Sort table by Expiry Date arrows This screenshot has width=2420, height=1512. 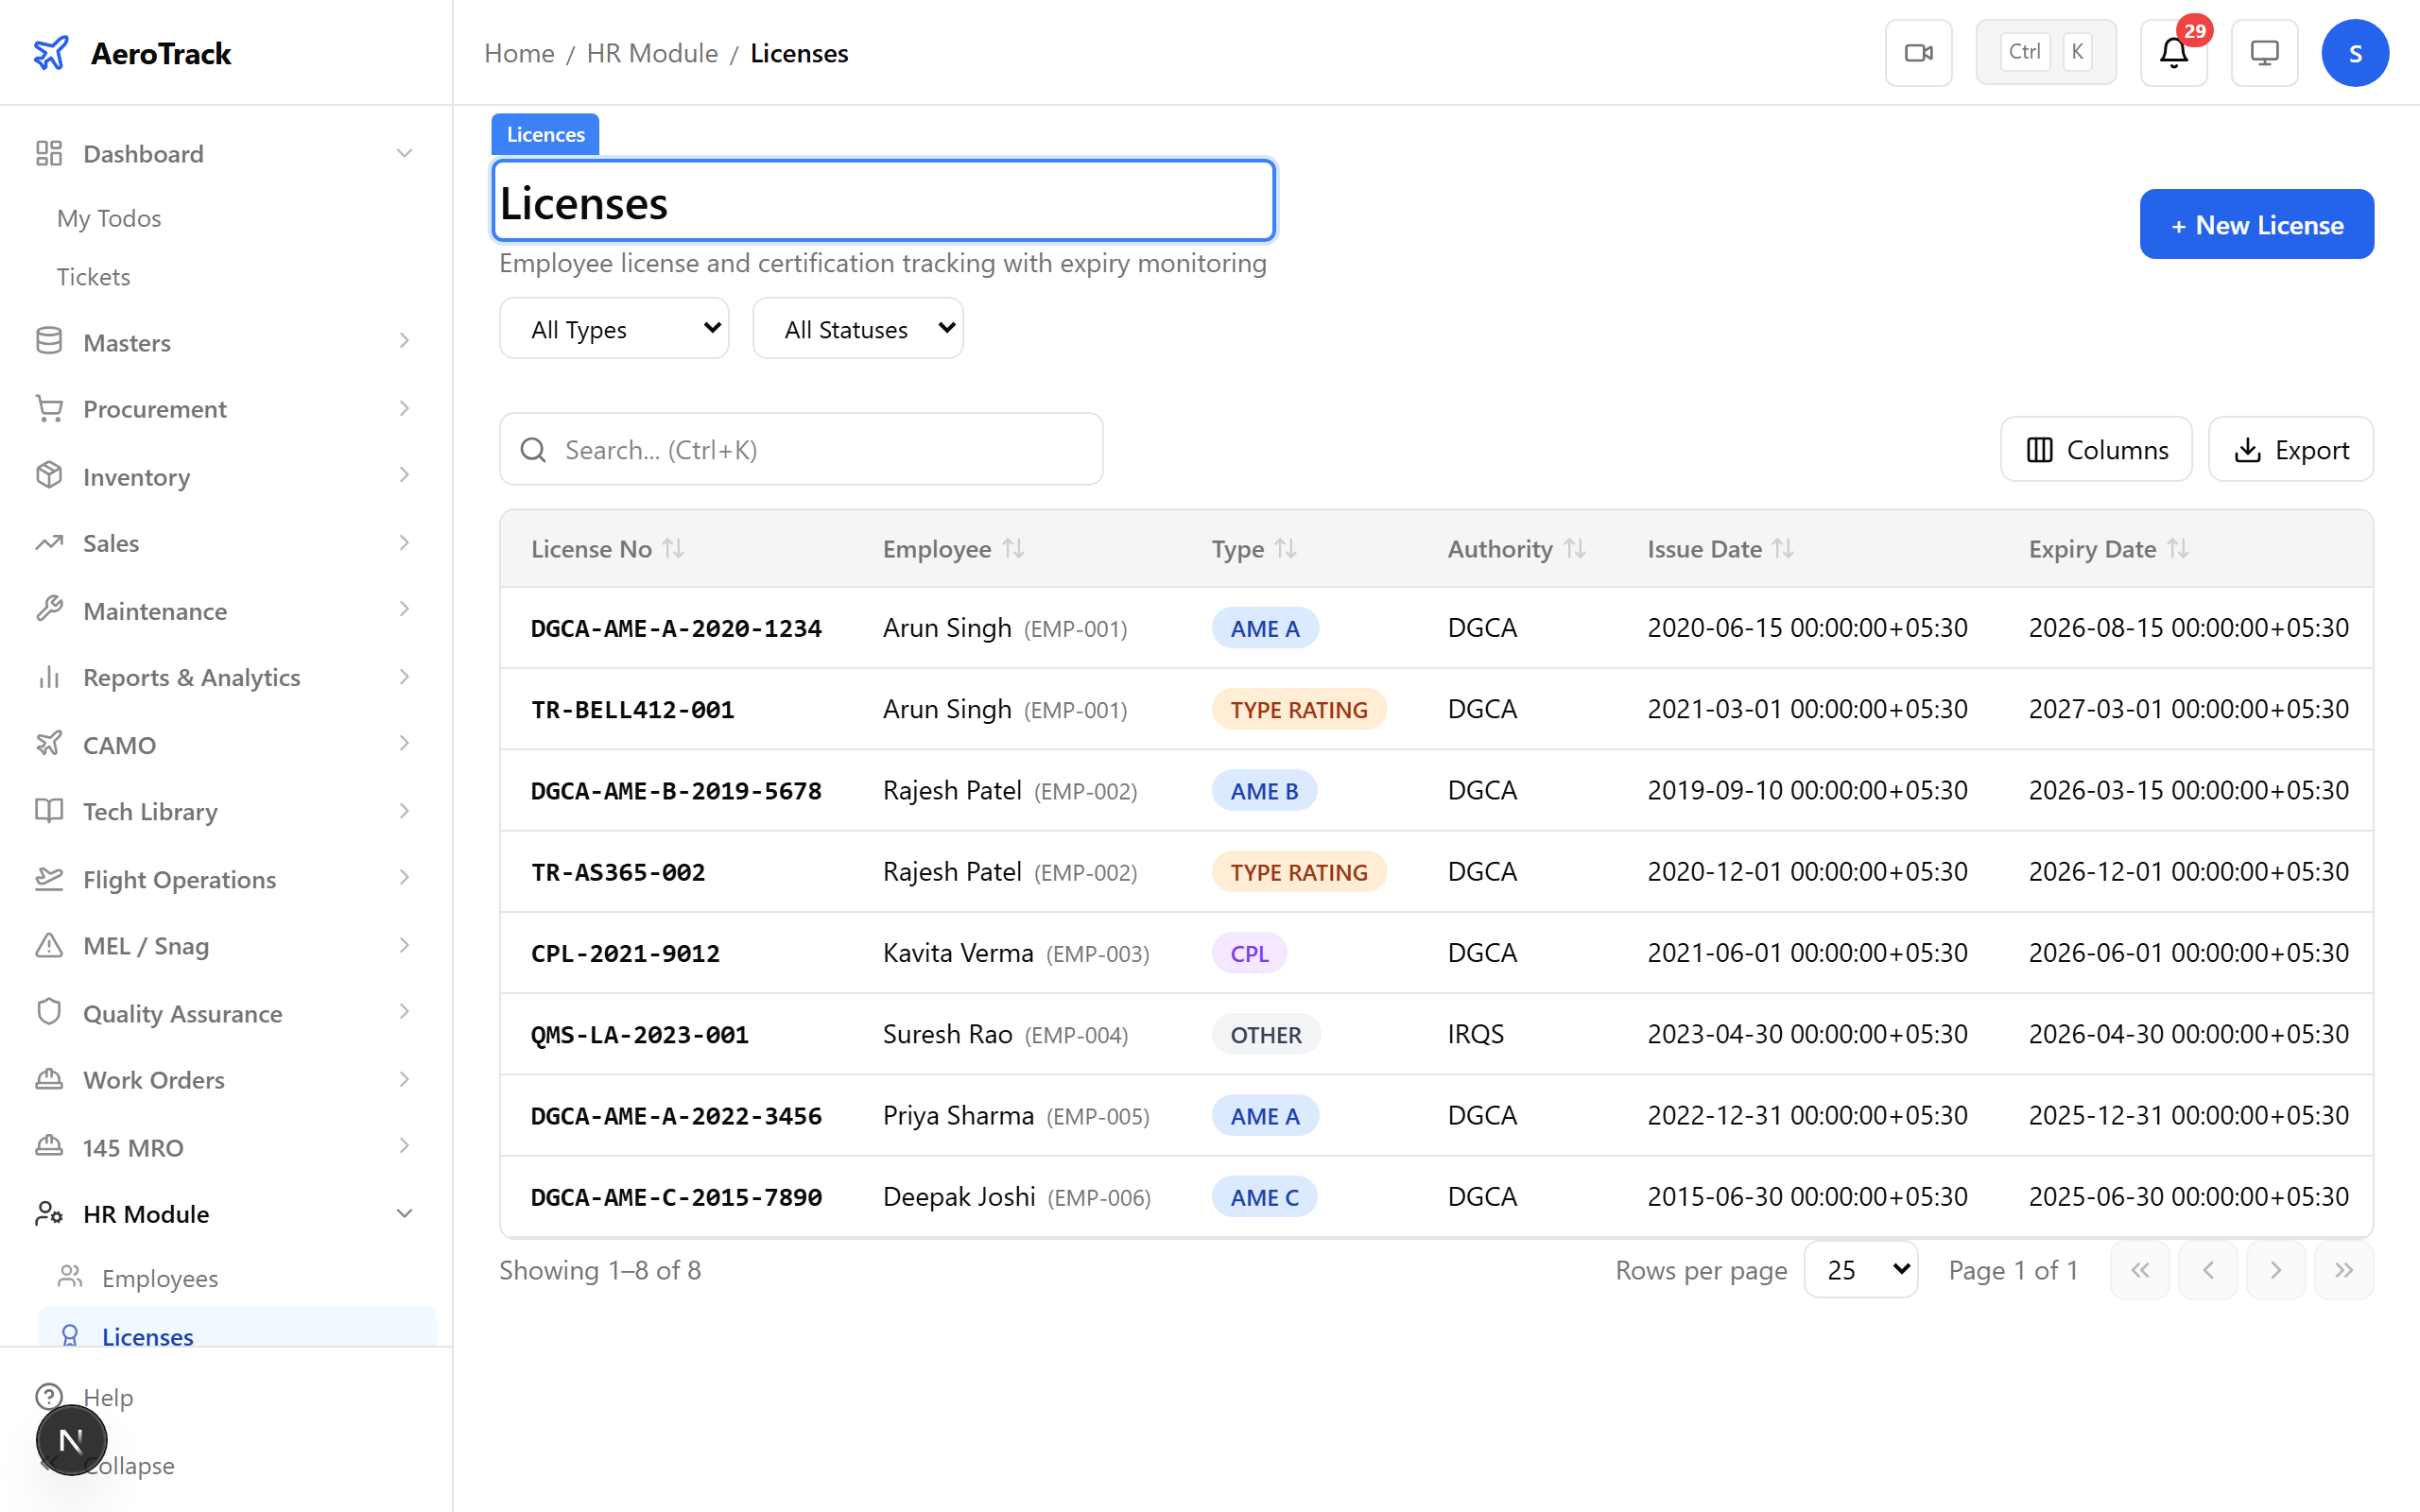tap(2178, 549)
